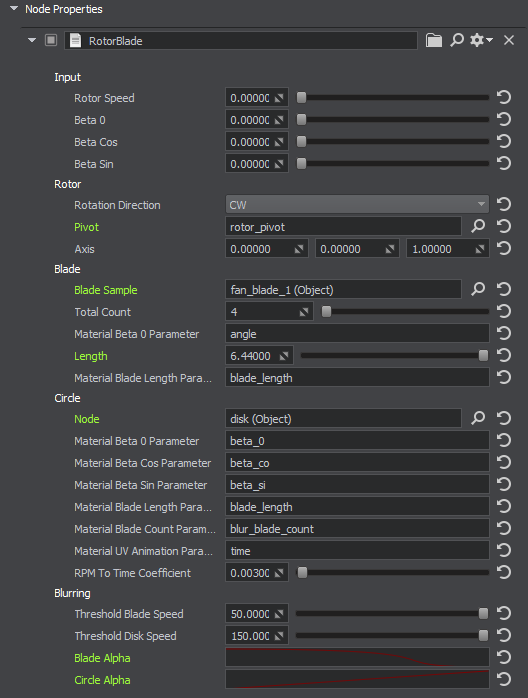Click the Length slider track
528x698 pixels.
(394, 356)
